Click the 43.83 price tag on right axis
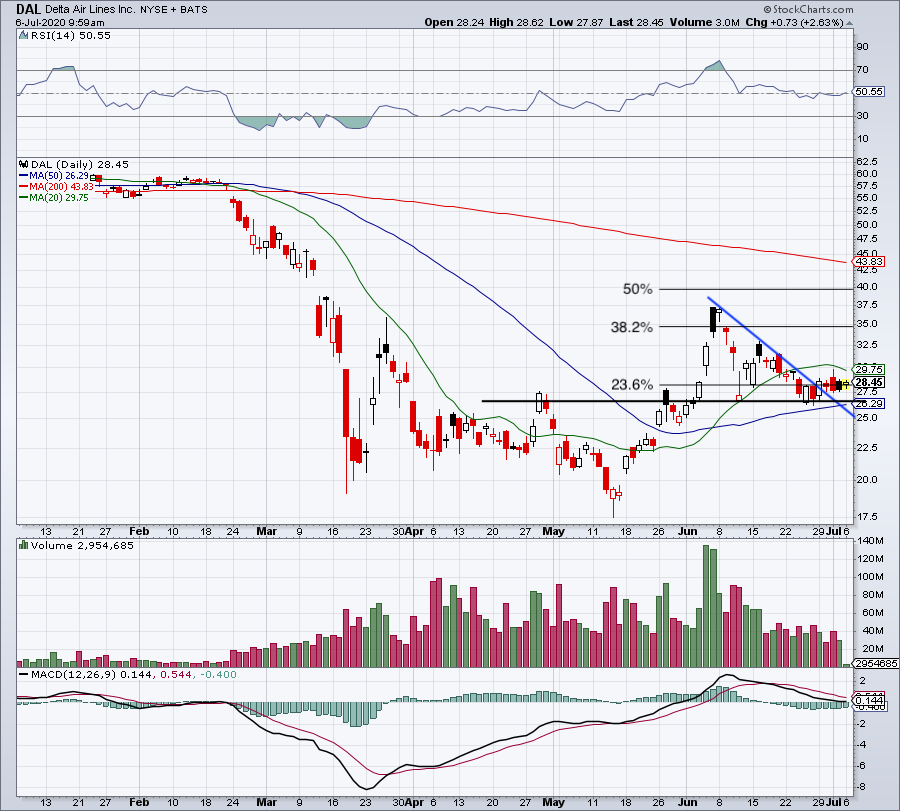900x811 pixels. click(x=868, y=262)
